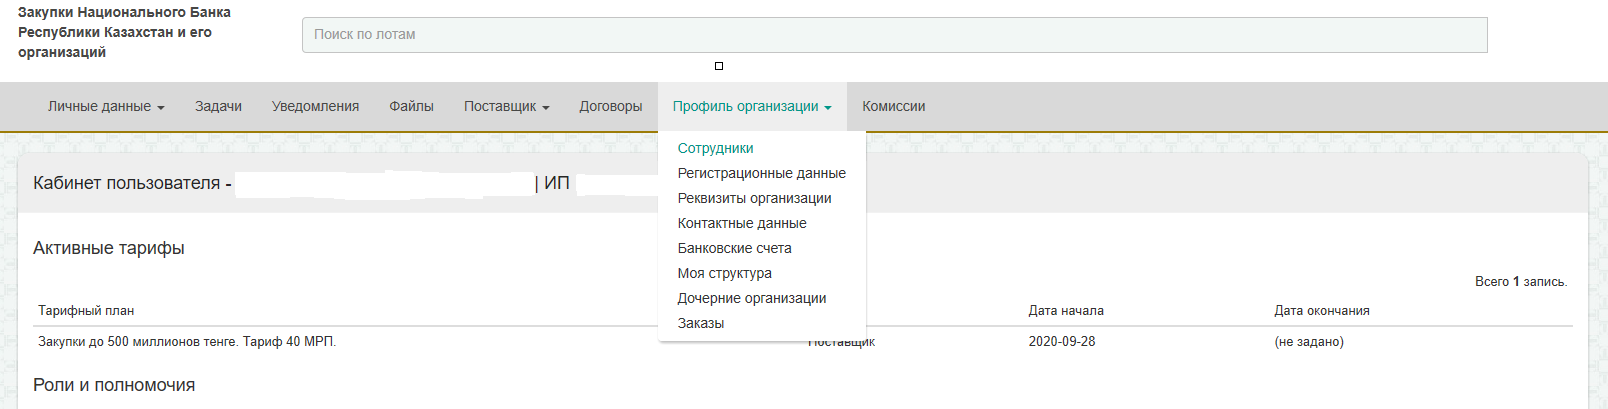Click the Тарифный план column header
1608x409 pixels.
click(x=86, y=311)
